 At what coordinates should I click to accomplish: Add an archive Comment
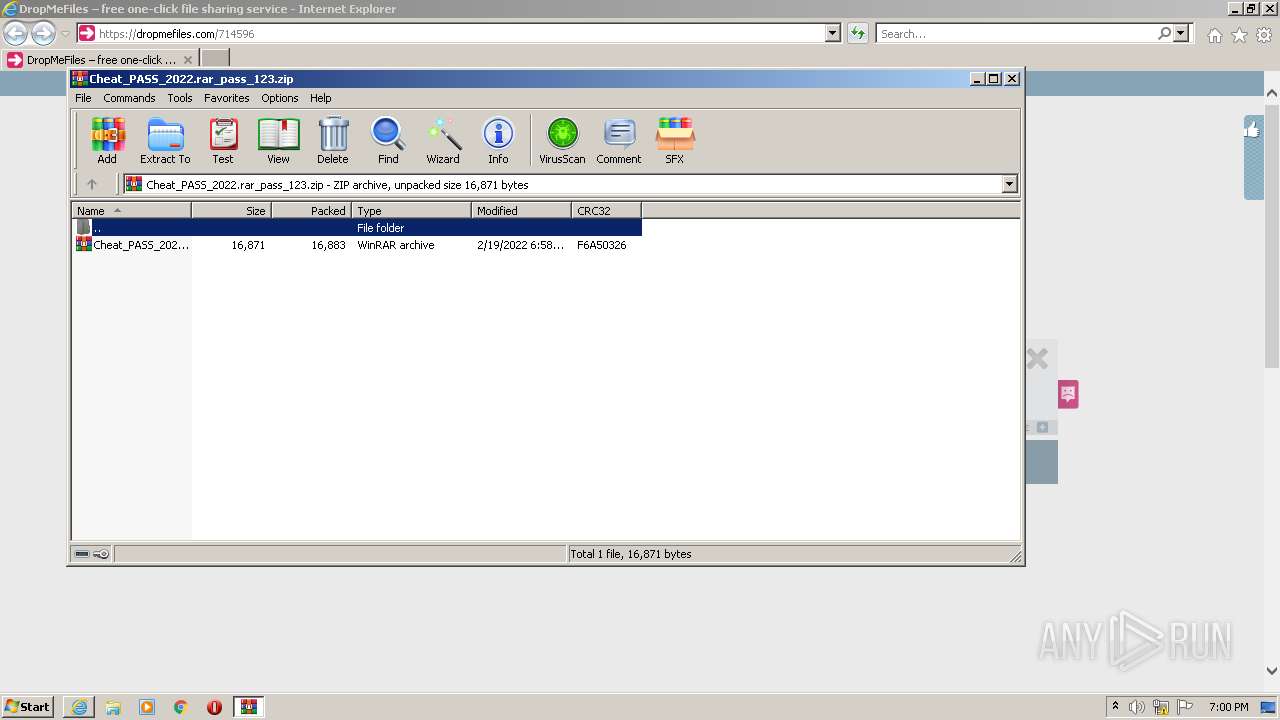pyautogui.click(x=619, y=140)
